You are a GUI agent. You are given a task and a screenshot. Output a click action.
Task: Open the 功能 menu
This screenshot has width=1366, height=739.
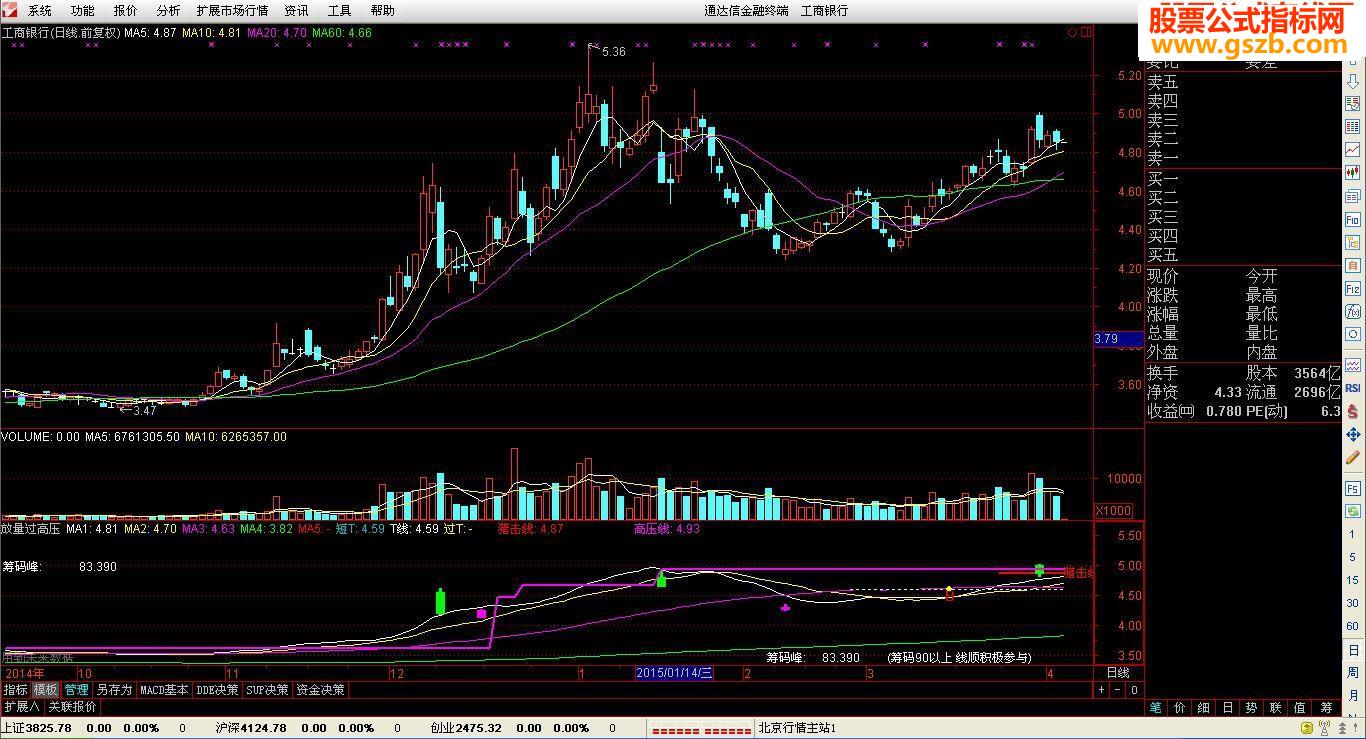pyautogui.click(x=83, y=11)
